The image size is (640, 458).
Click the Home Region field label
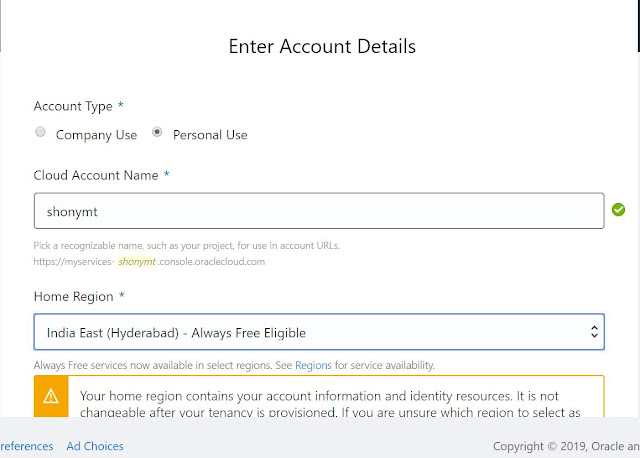point(74,296)
